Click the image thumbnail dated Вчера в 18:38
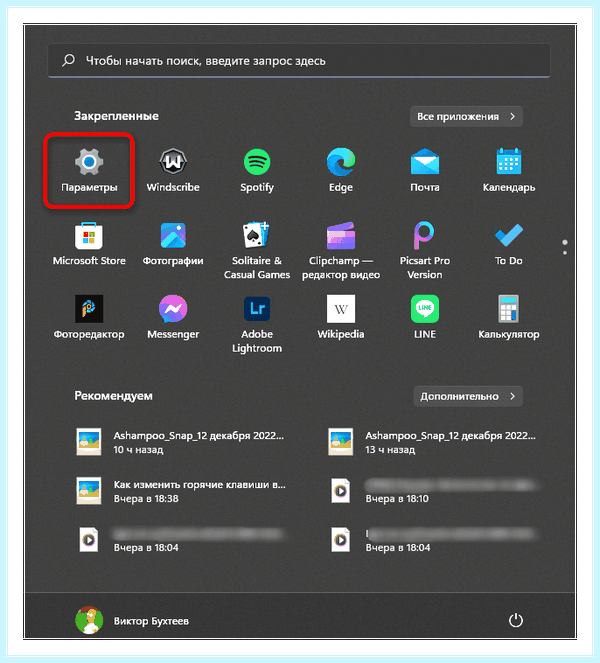 click(x=88, y=491)
